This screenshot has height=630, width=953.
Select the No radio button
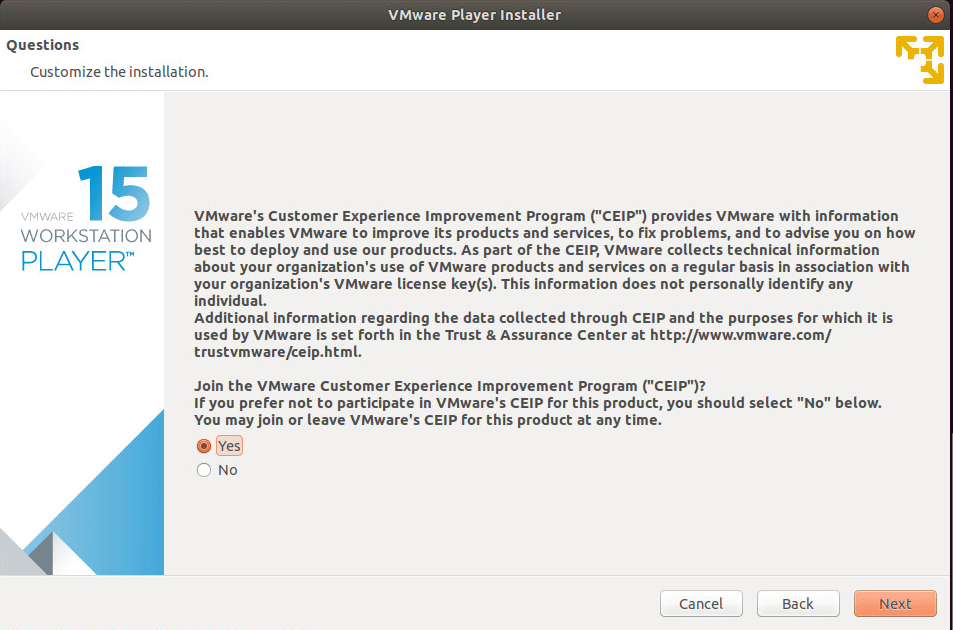click(x=203, y=470)
